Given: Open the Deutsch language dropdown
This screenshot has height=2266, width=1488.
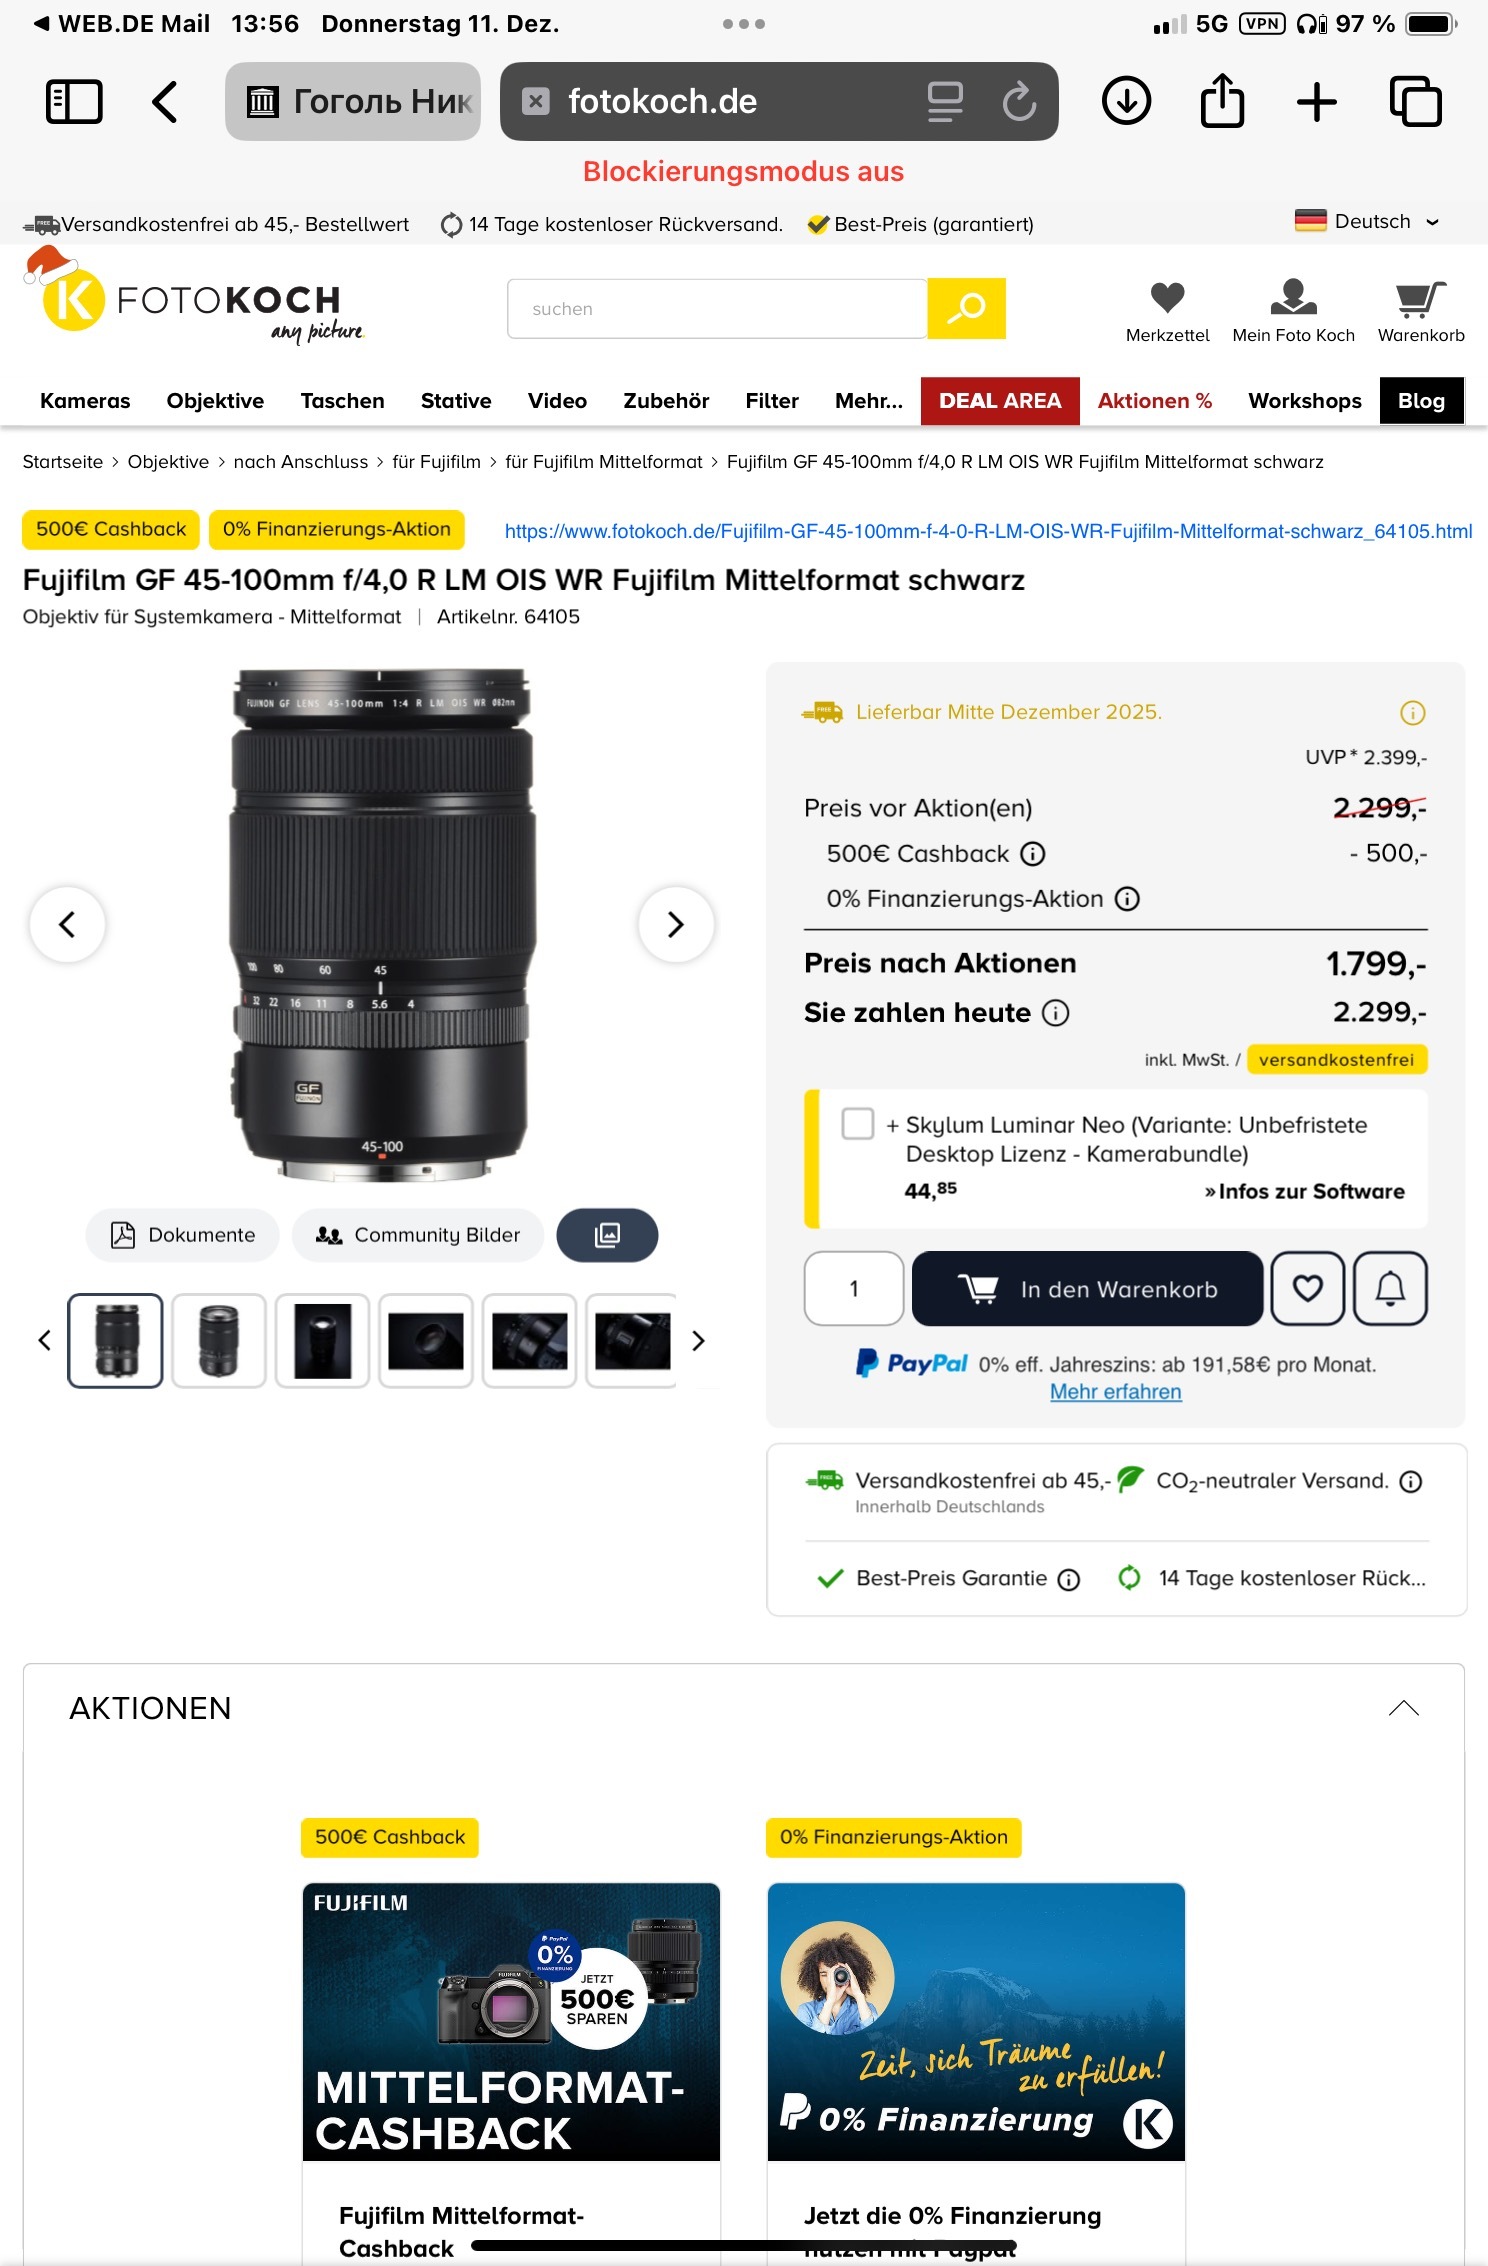Looking at the screenshot, I should coord(1367,221).
